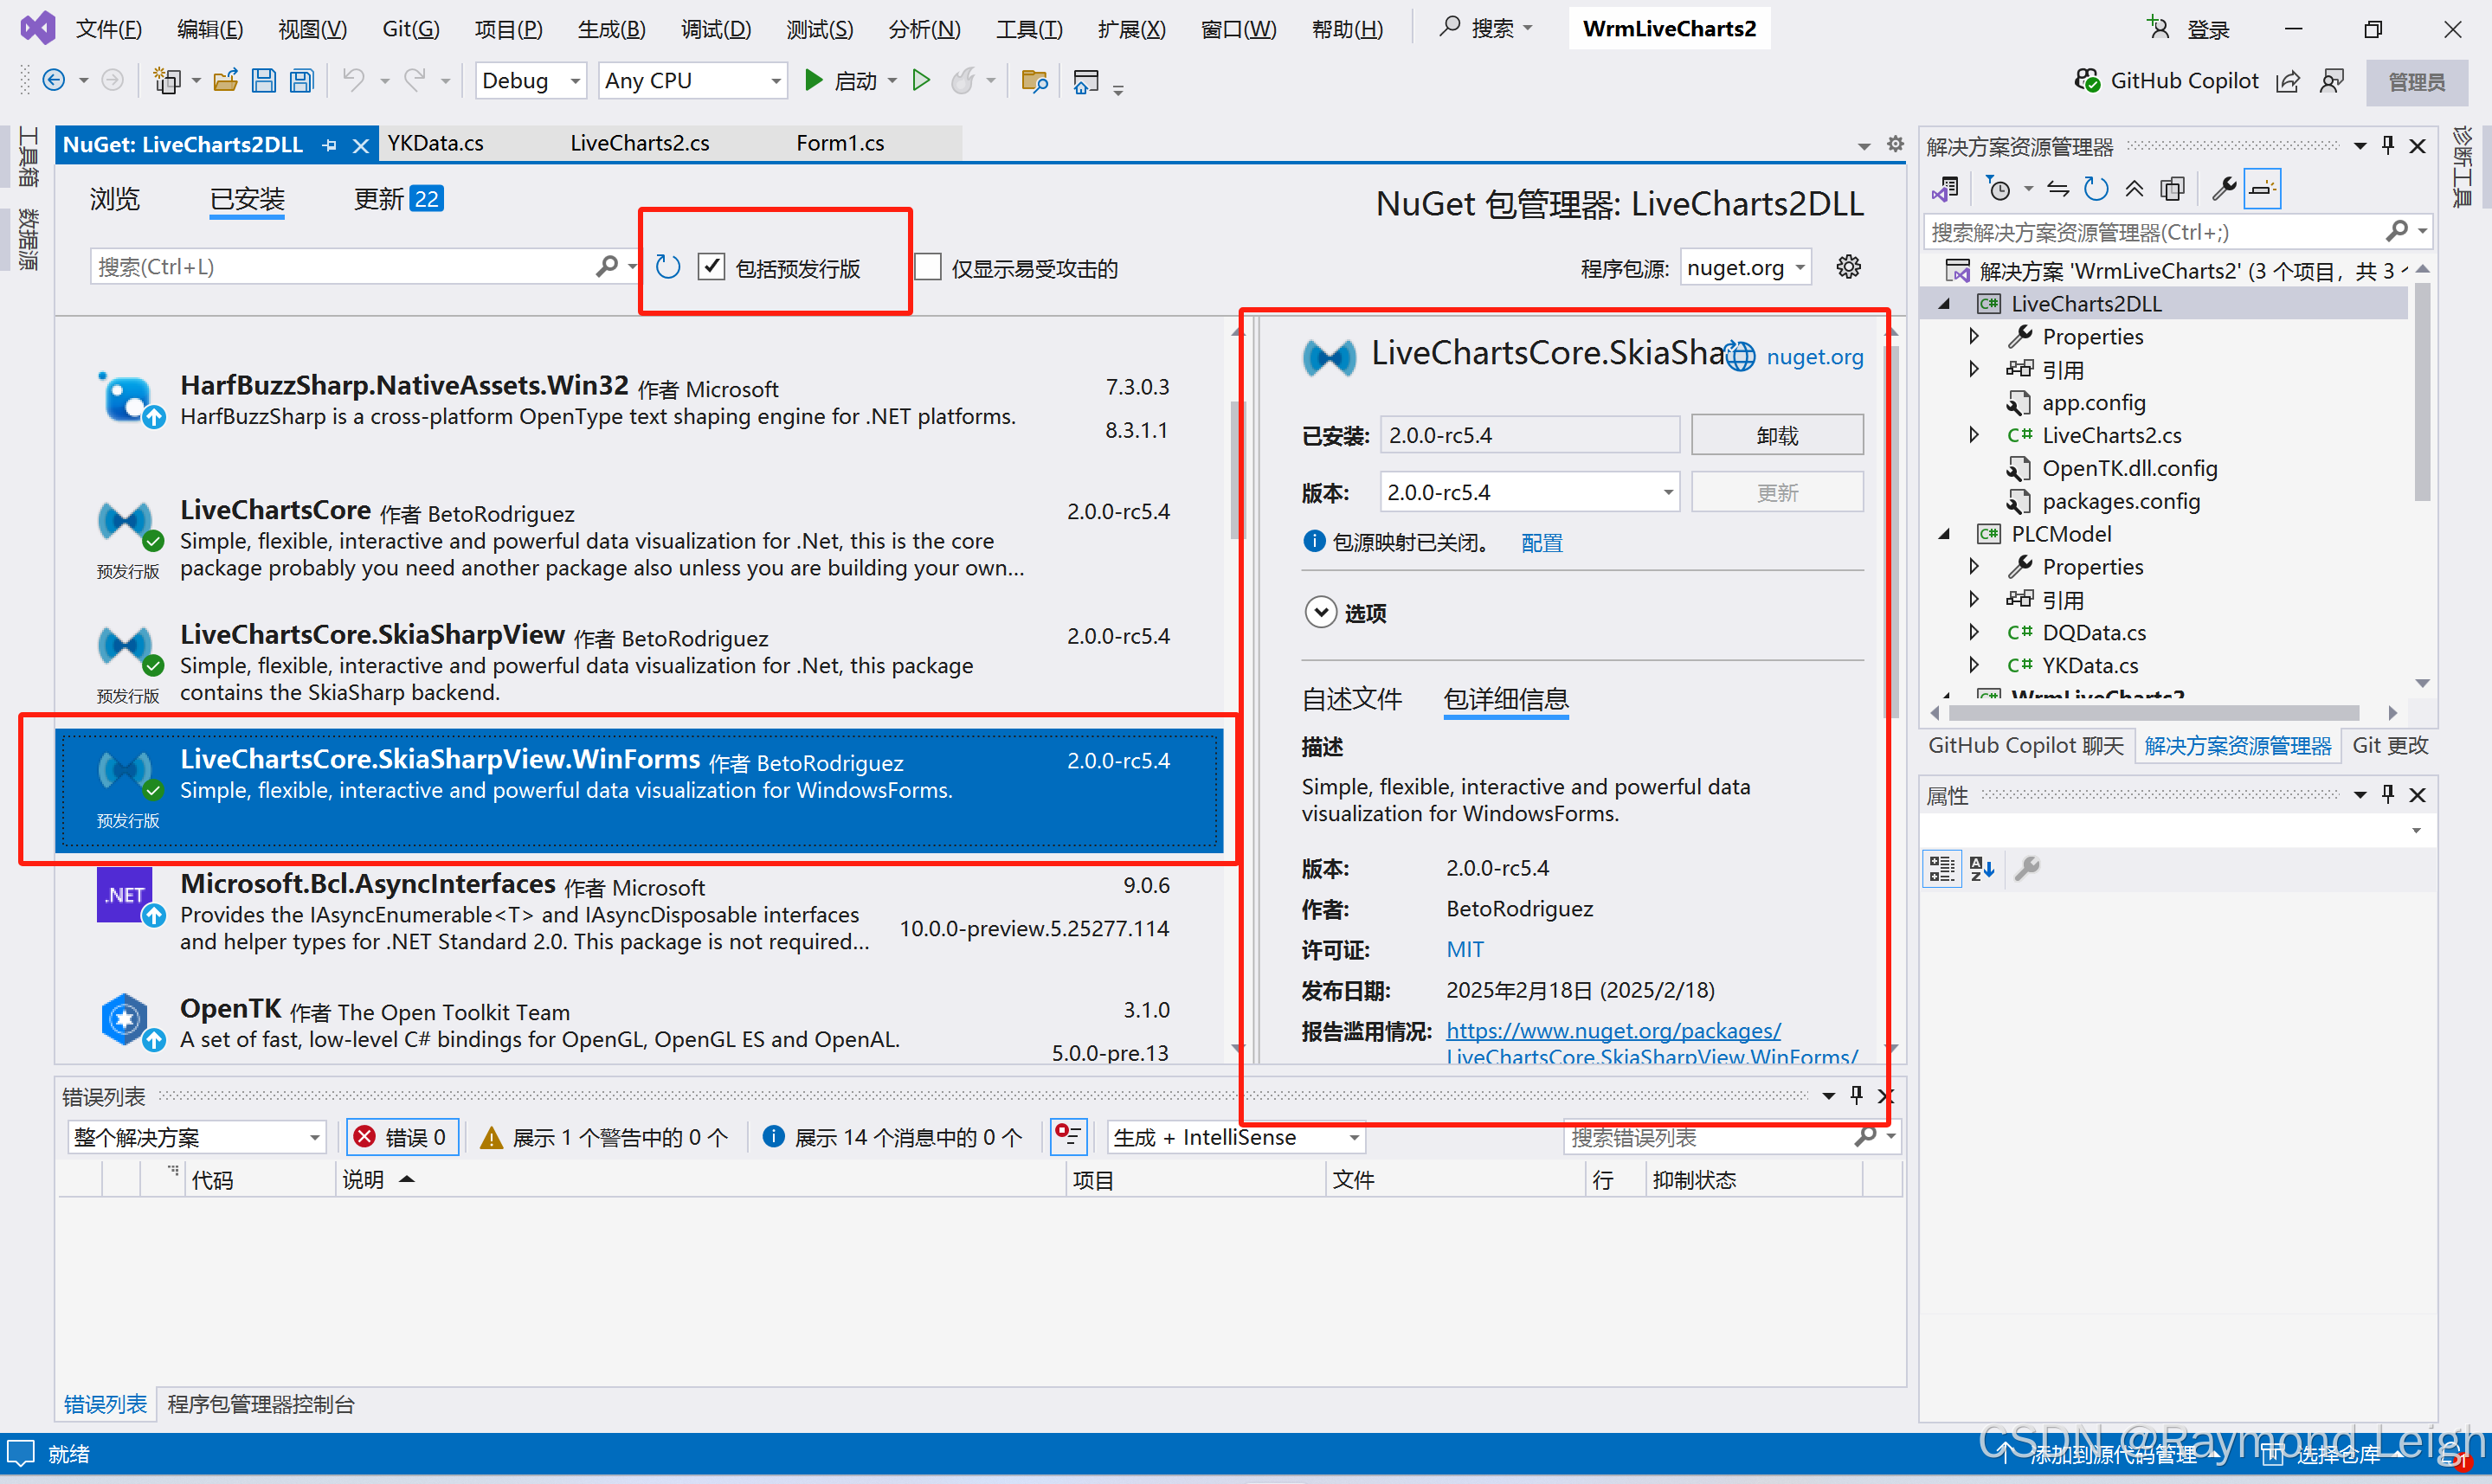This screenshot has height=1484, width=2492.
Task: Click the Navigate Backward arrow icon
Action: (x=54, y=81)
